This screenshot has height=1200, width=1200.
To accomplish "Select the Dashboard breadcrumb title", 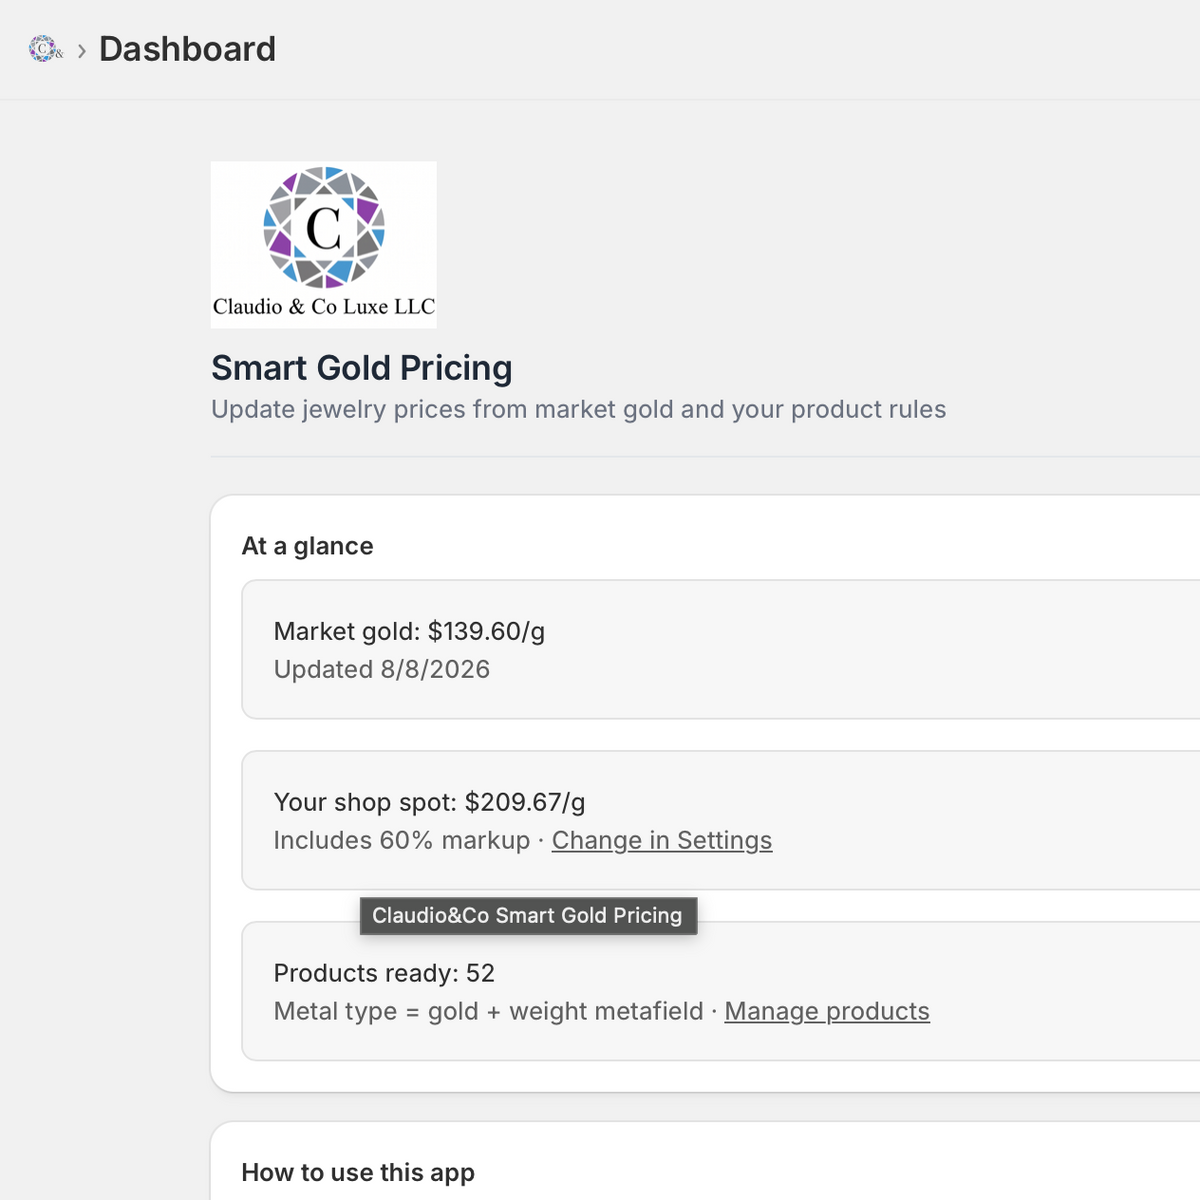I will tap(187, 49).
